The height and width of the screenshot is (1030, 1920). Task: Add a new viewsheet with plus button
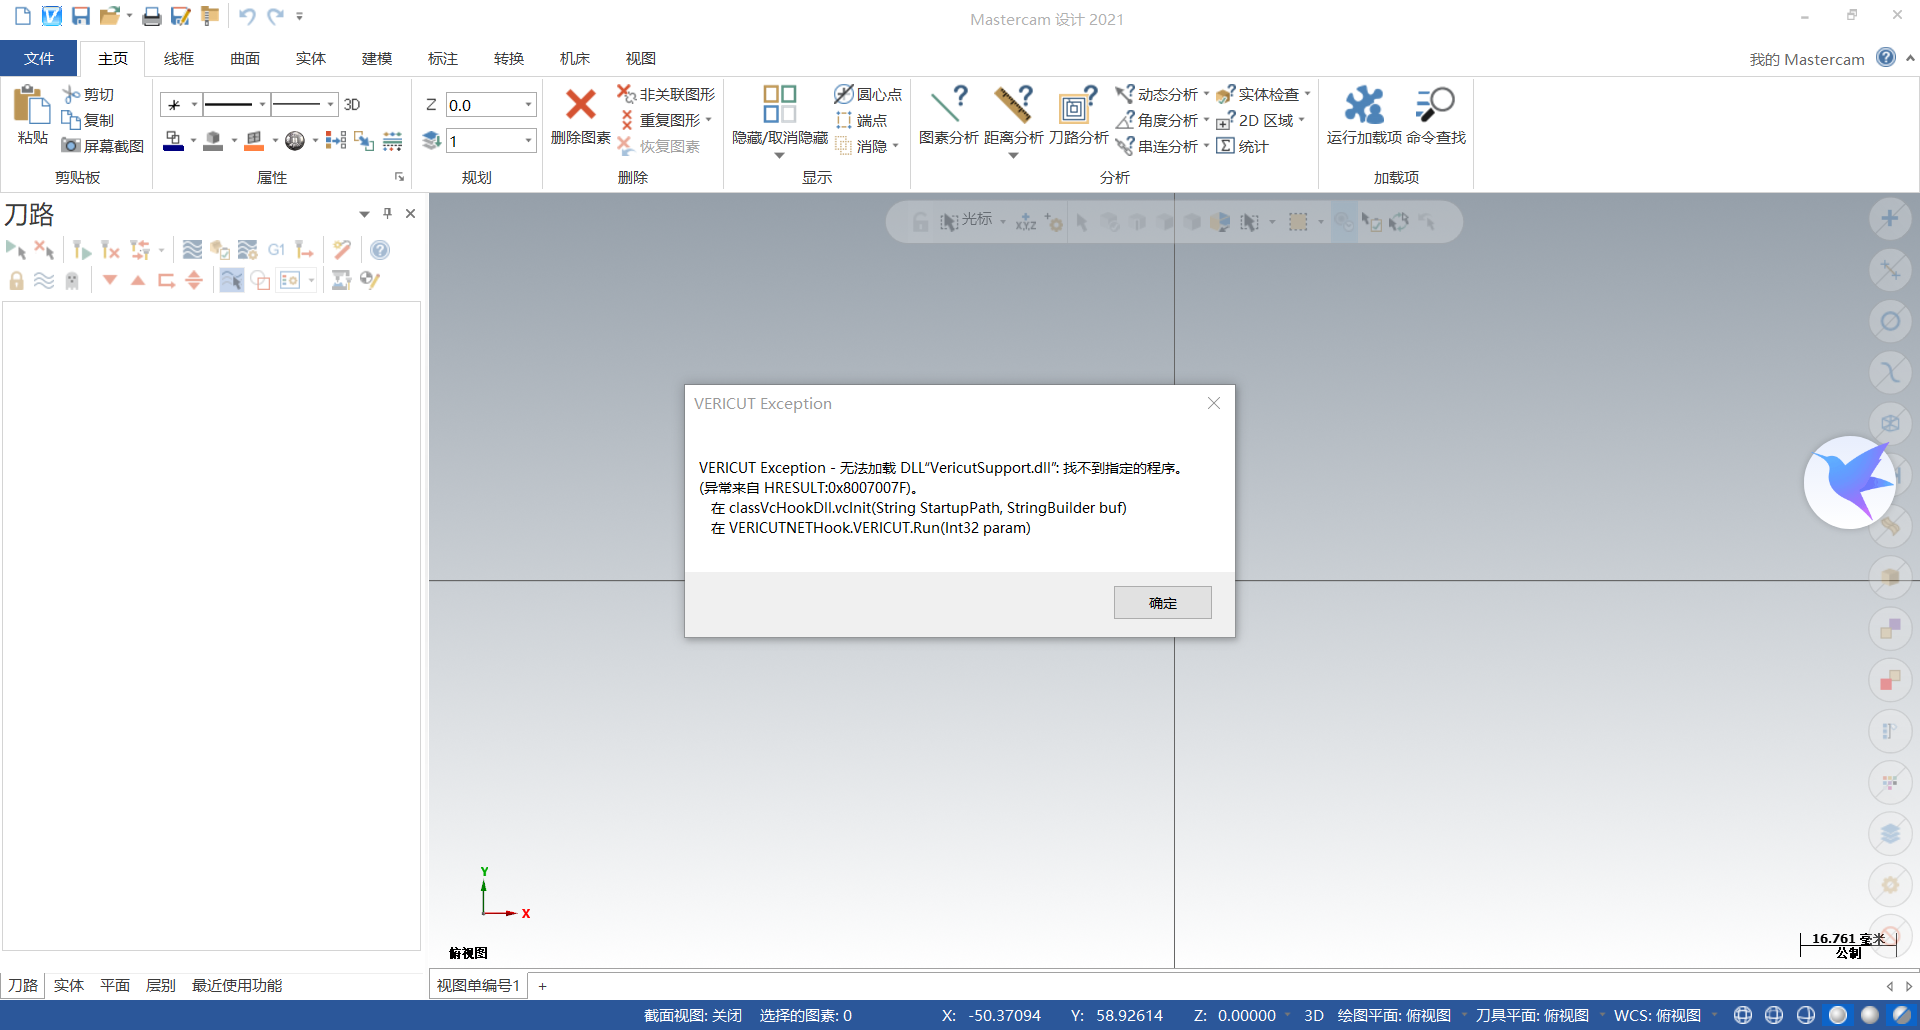[x=542, y=986]
